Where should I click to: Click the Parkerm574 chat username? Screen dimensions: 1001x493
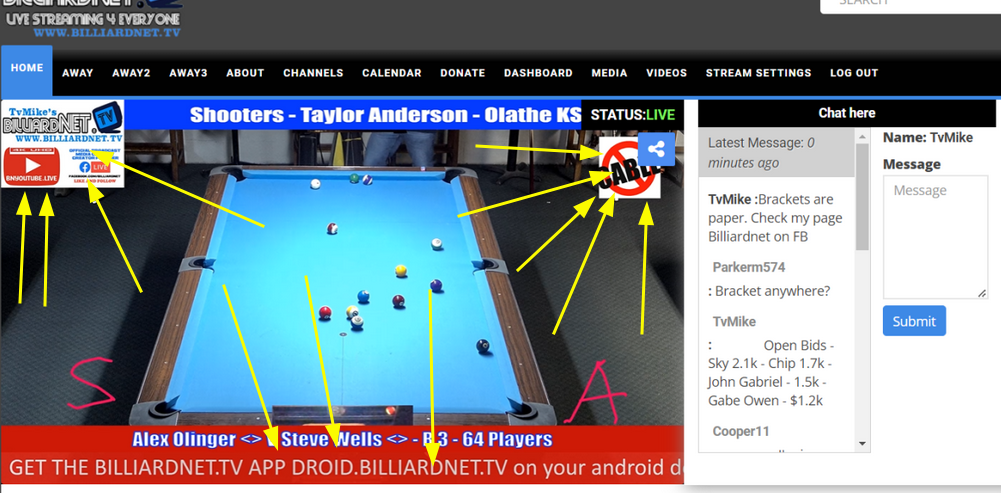(749, 267)
